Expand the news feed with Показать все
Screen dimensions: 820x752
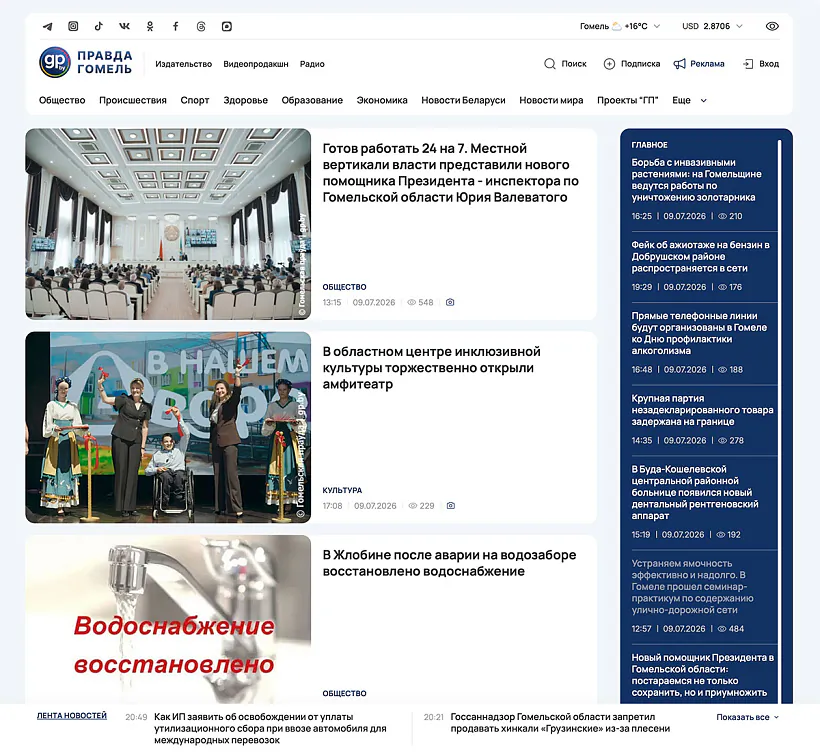click(747, 717)
